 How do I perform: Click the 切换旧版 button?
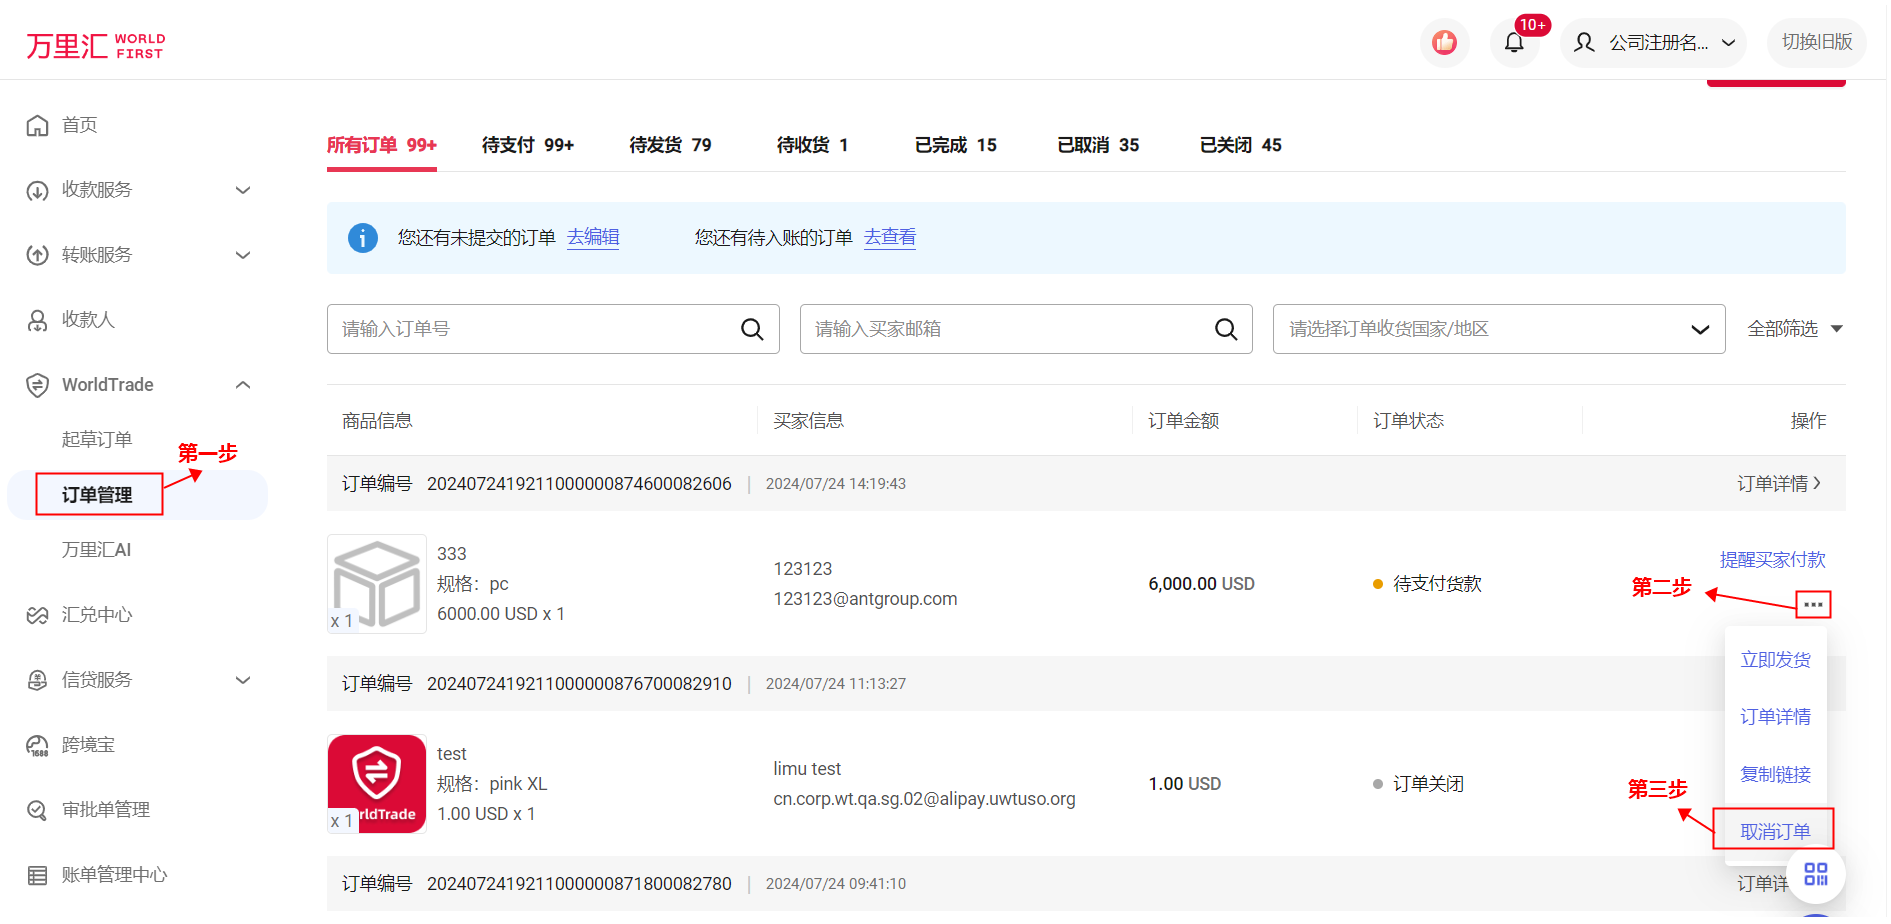[1819, 43]
